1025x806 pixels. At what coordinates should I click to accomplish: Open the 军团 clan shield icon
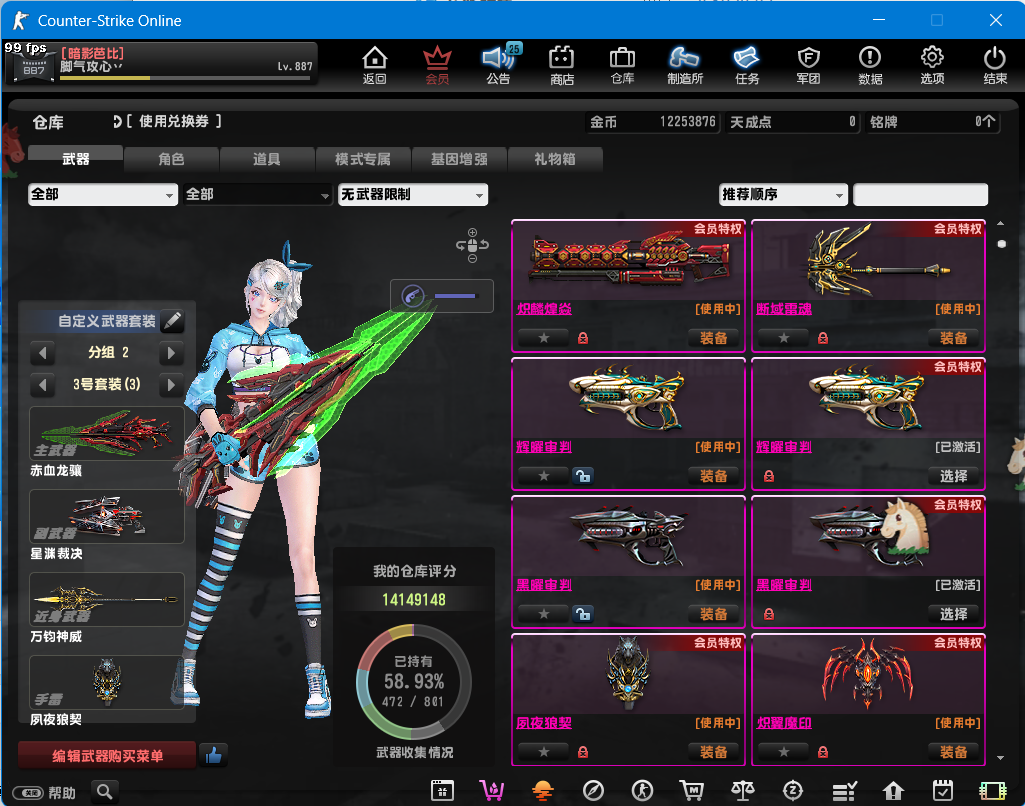808,65
